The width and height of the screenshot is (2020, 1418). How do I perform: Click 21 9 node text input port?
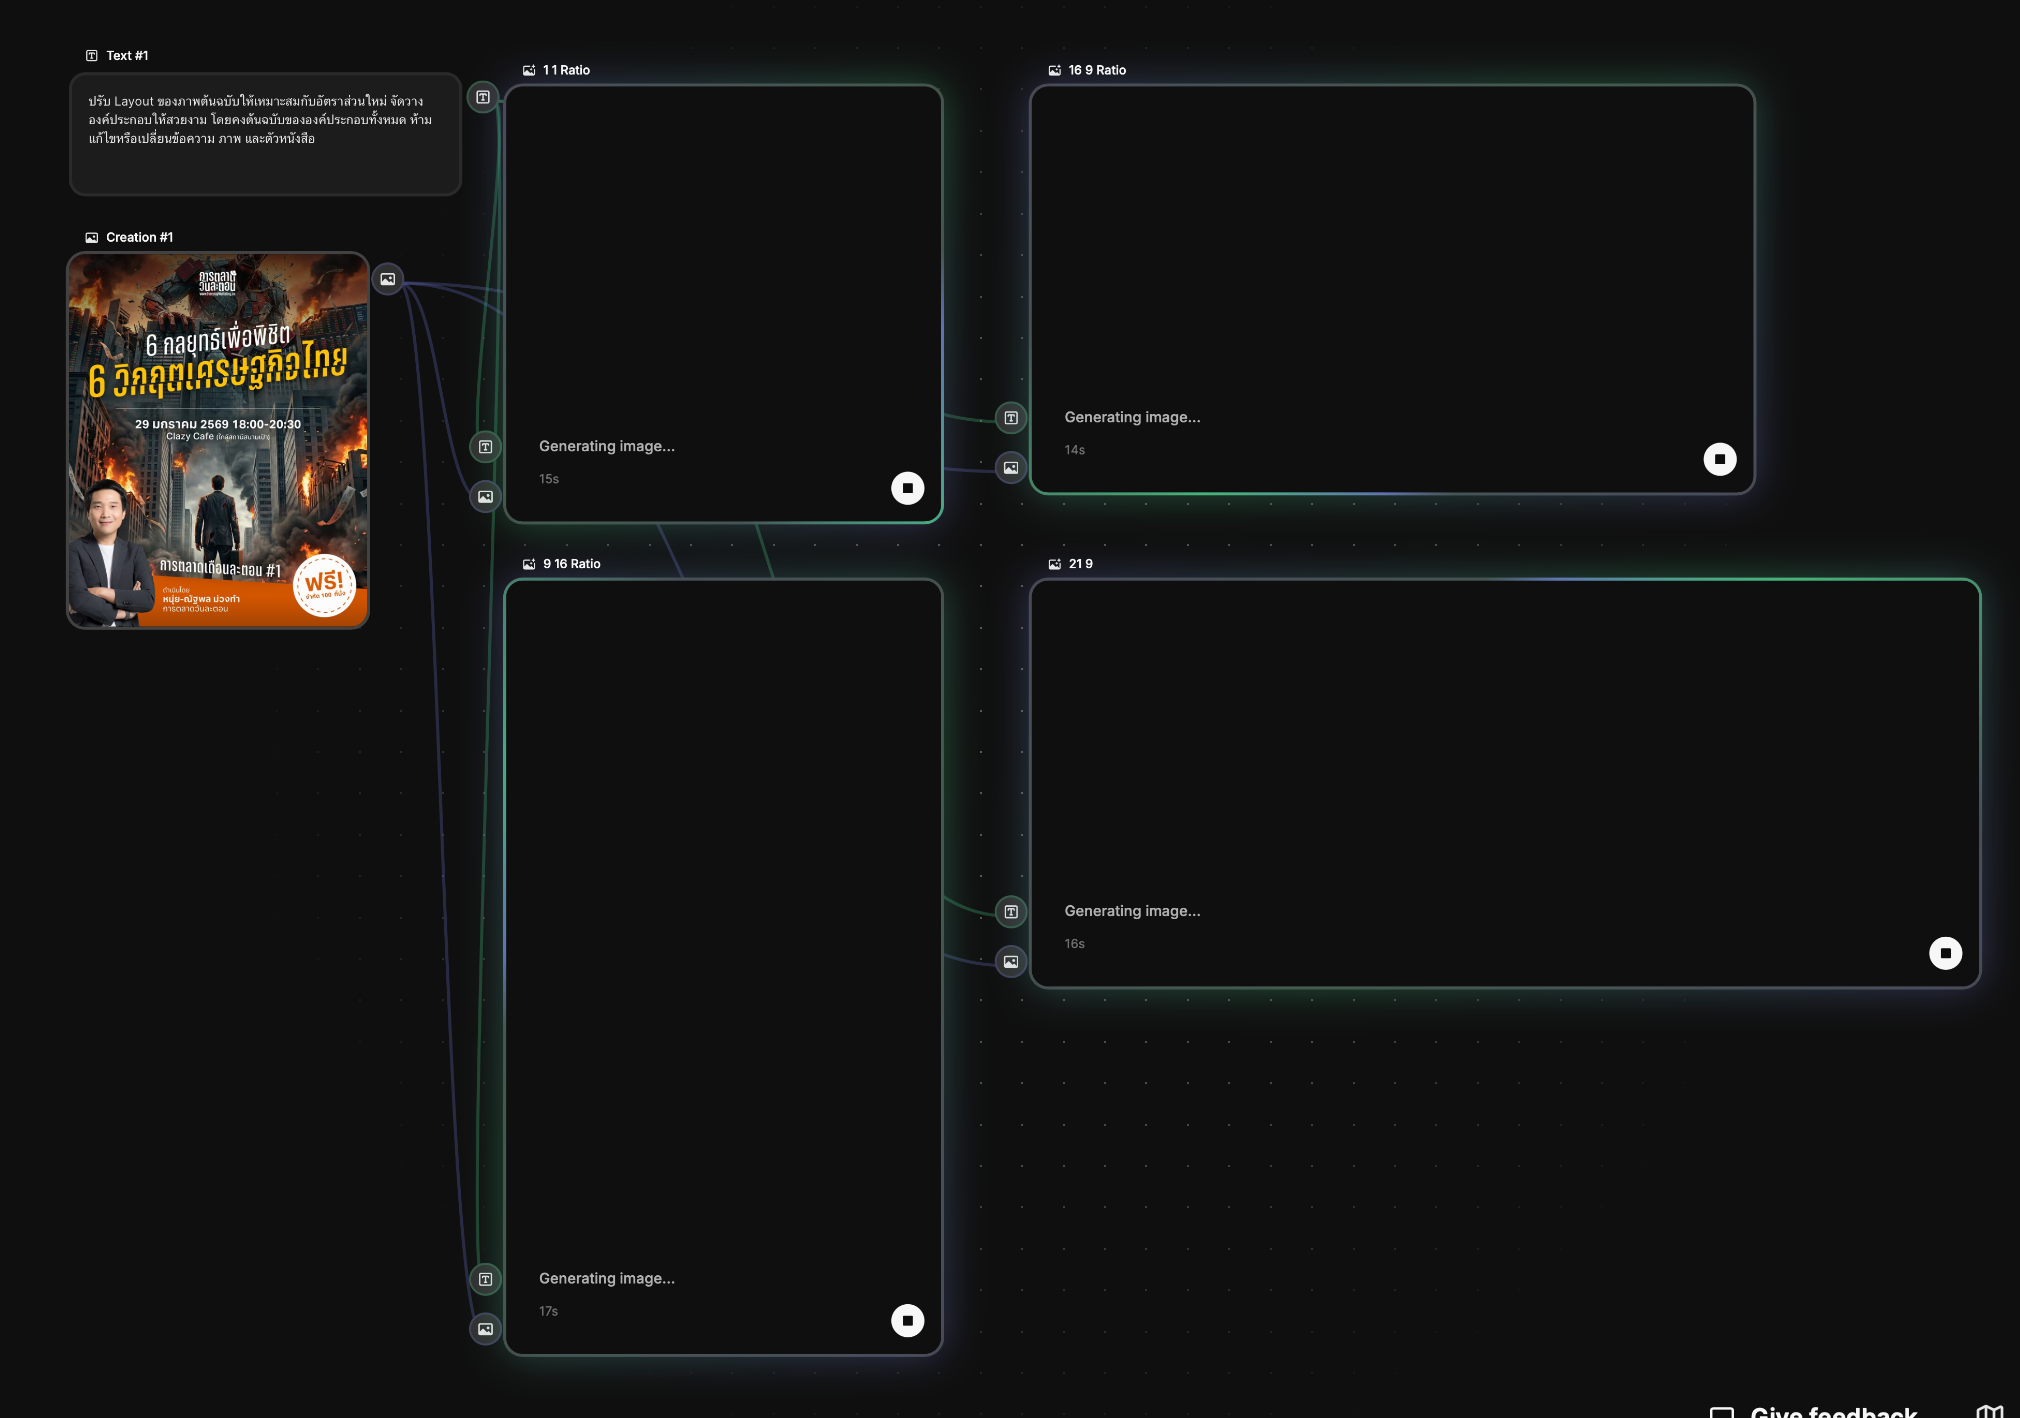click(1011, 912)
